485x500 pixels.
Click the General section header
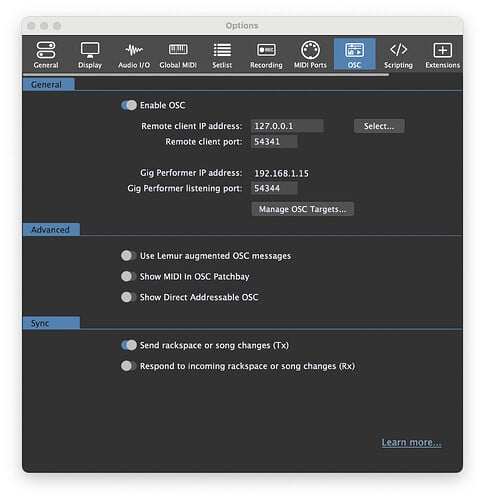coord(49,85)
